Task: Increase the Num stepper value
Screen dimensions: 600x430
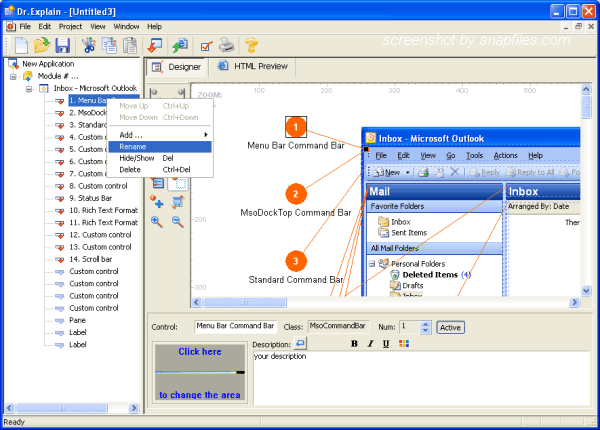Action: [x=426, y=324]
